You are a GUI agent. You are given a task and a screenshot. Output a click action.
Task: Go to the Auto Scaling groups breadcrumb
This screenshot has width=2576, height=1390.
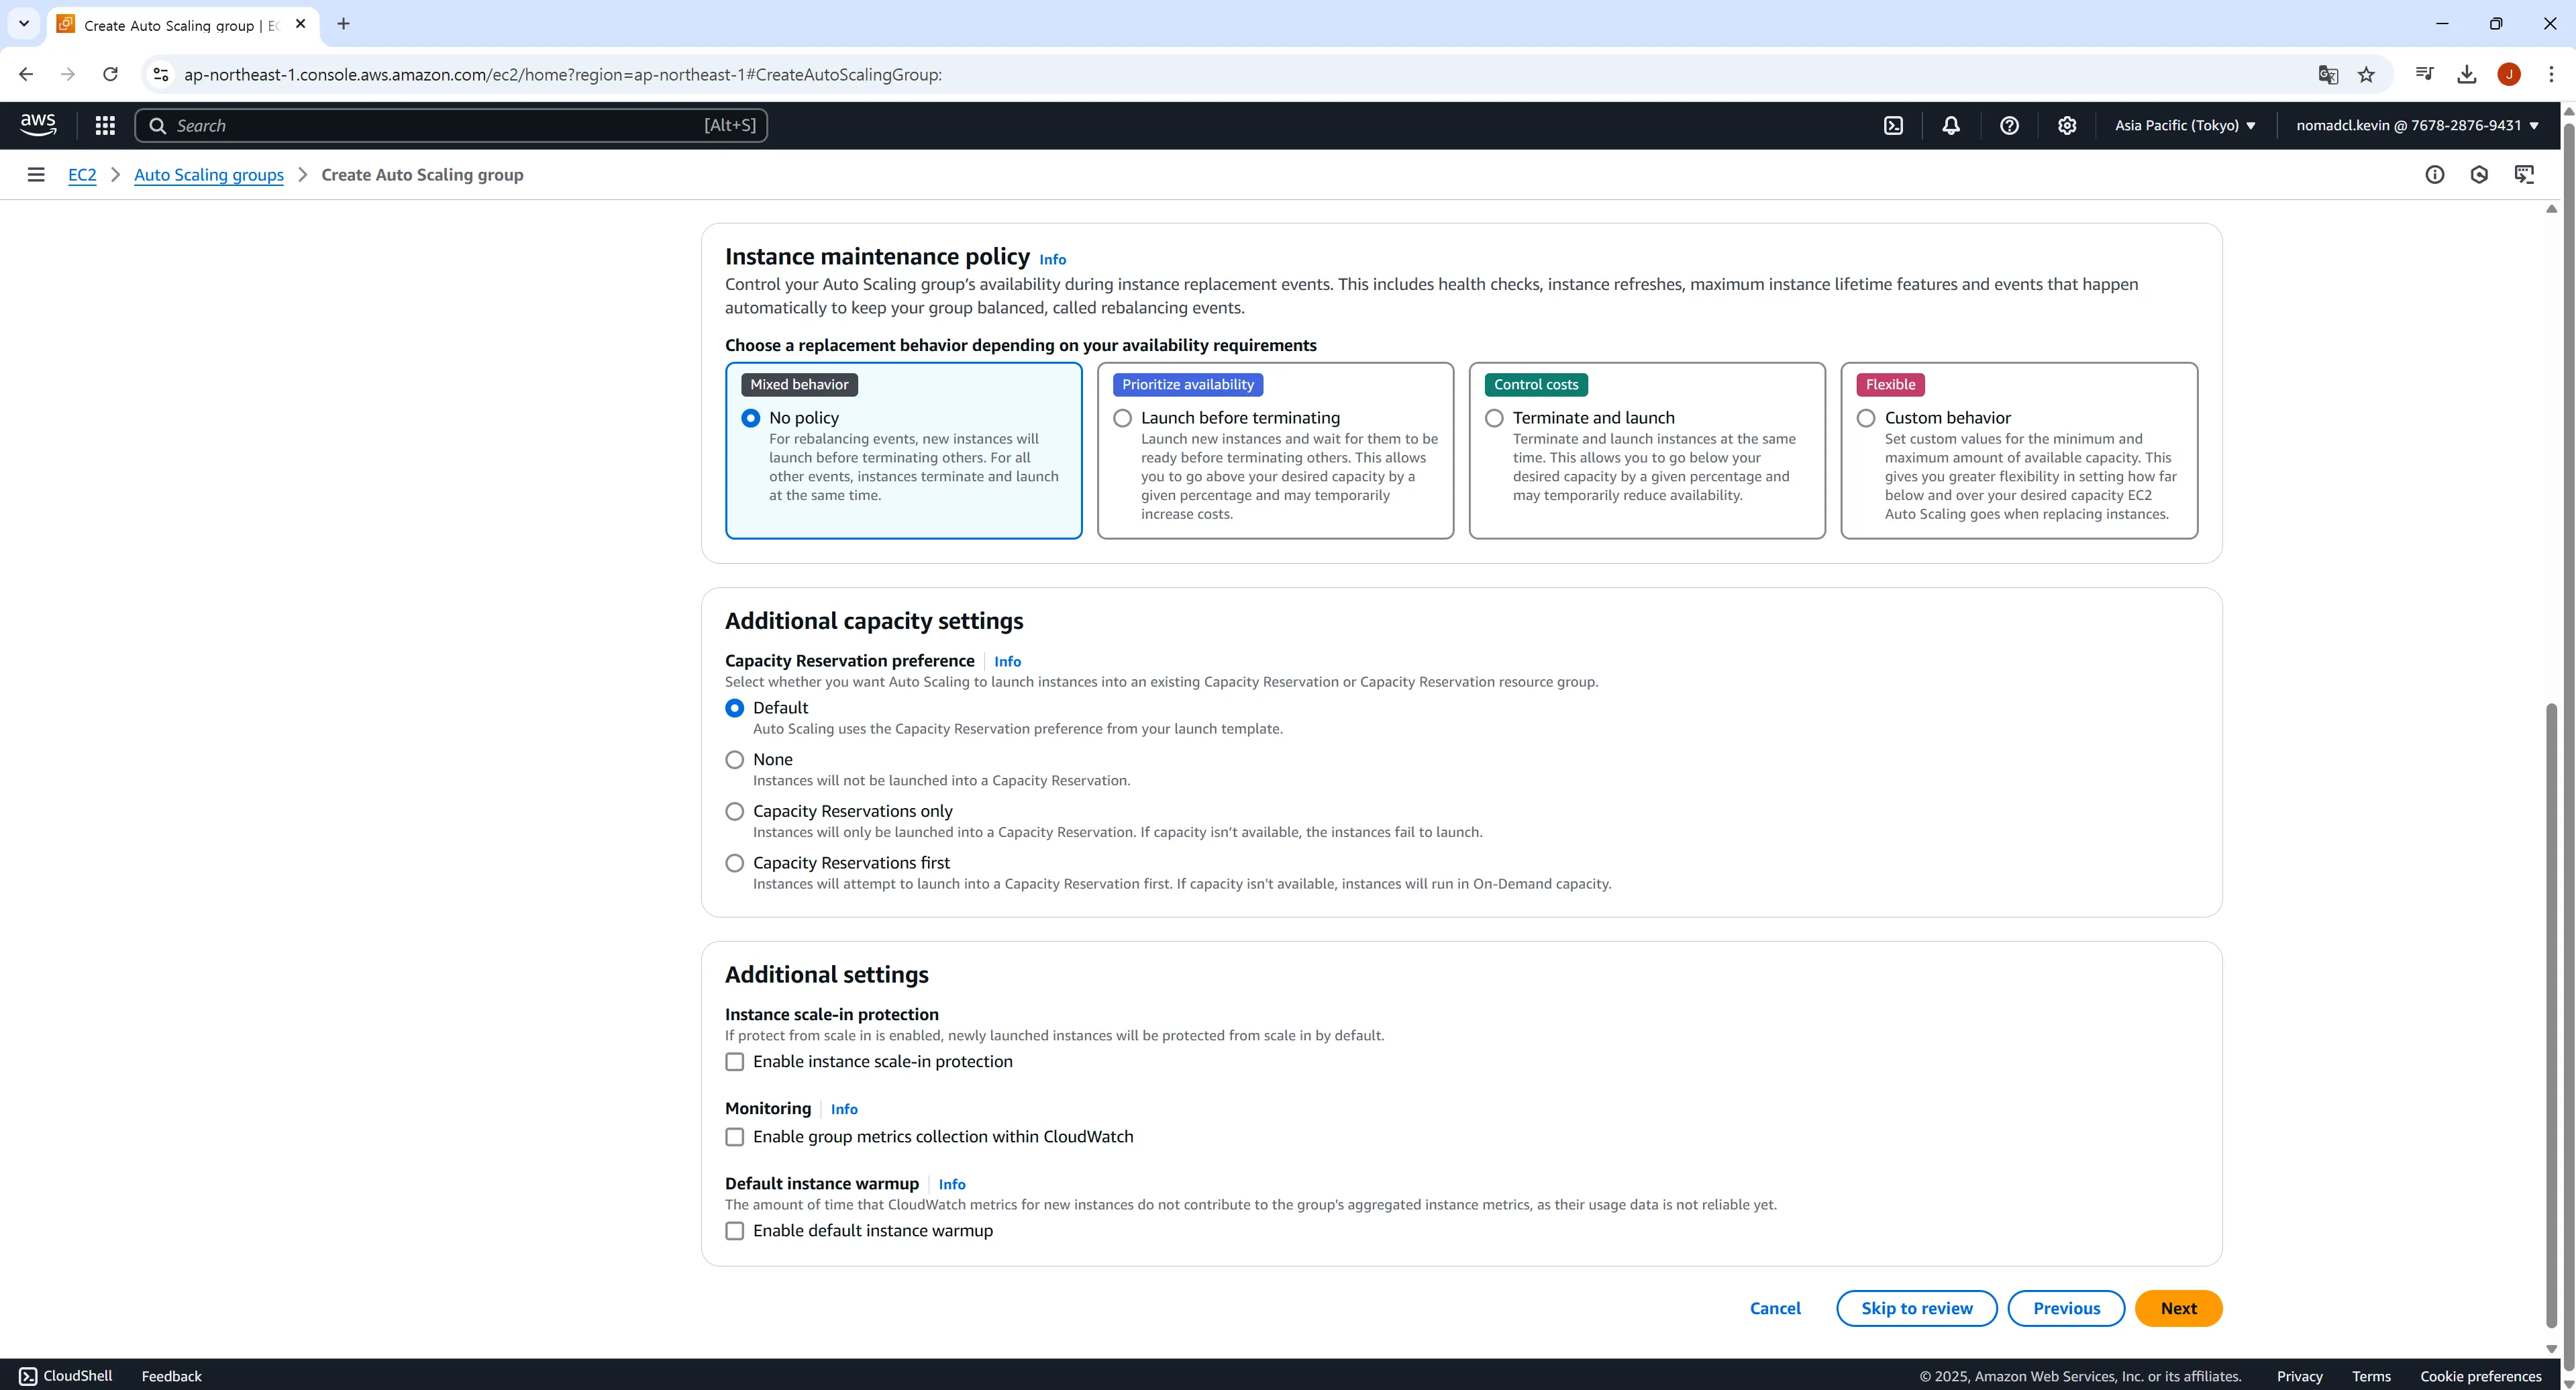[208, 175]
